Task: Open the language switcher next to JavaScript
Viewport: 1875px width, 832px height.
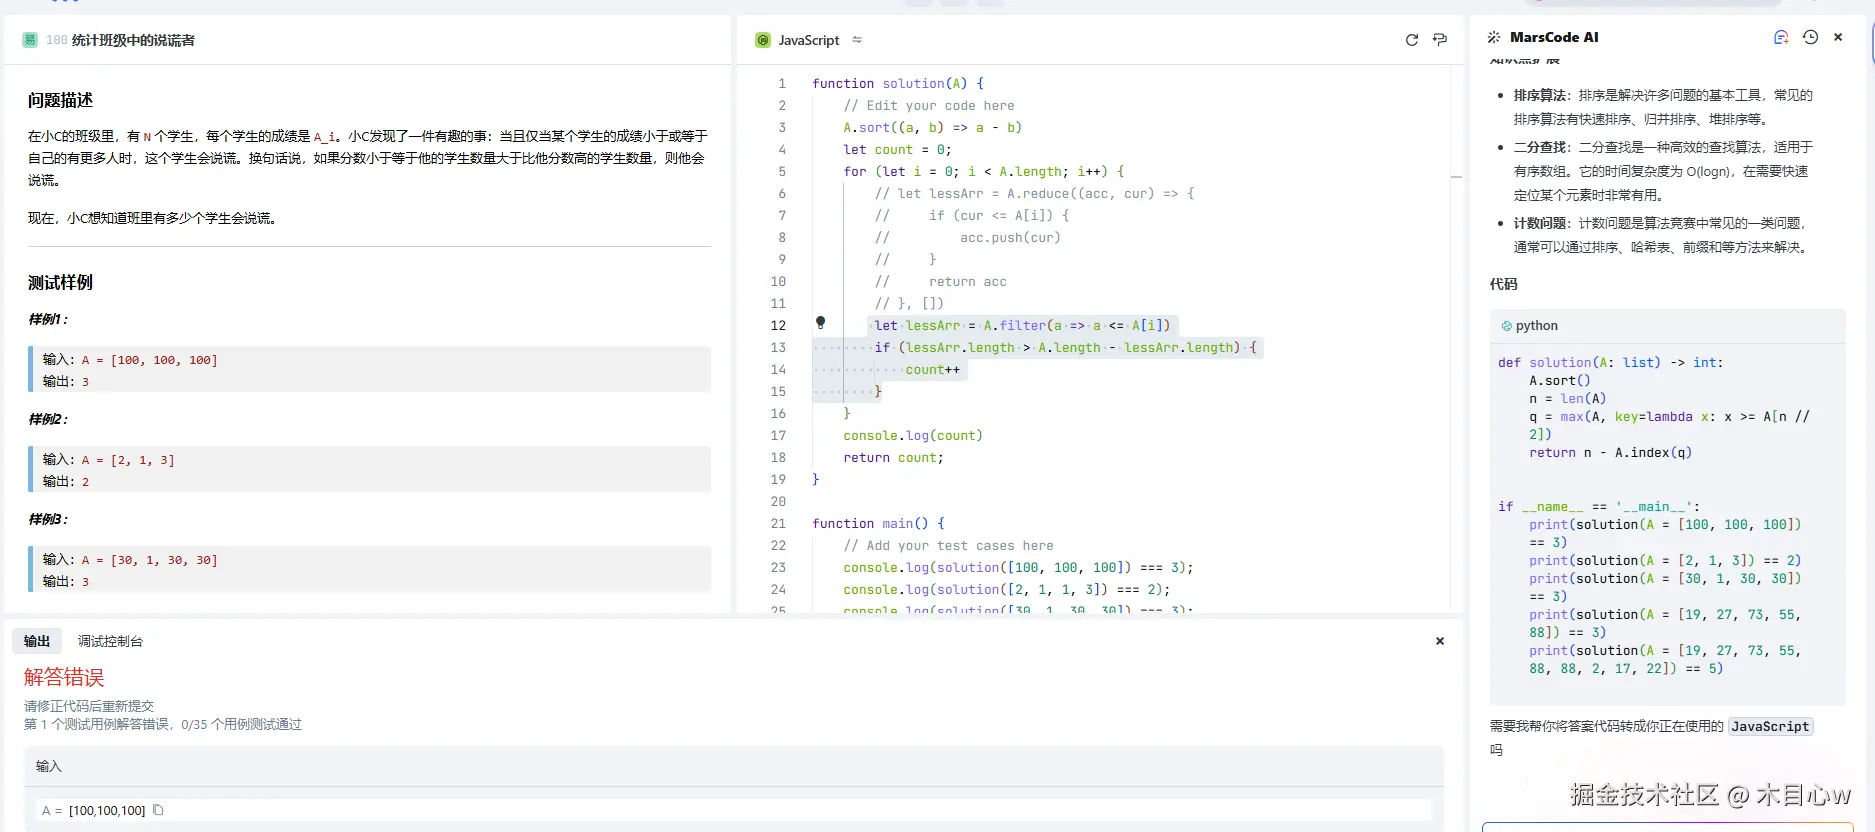Action: (857, 40)
